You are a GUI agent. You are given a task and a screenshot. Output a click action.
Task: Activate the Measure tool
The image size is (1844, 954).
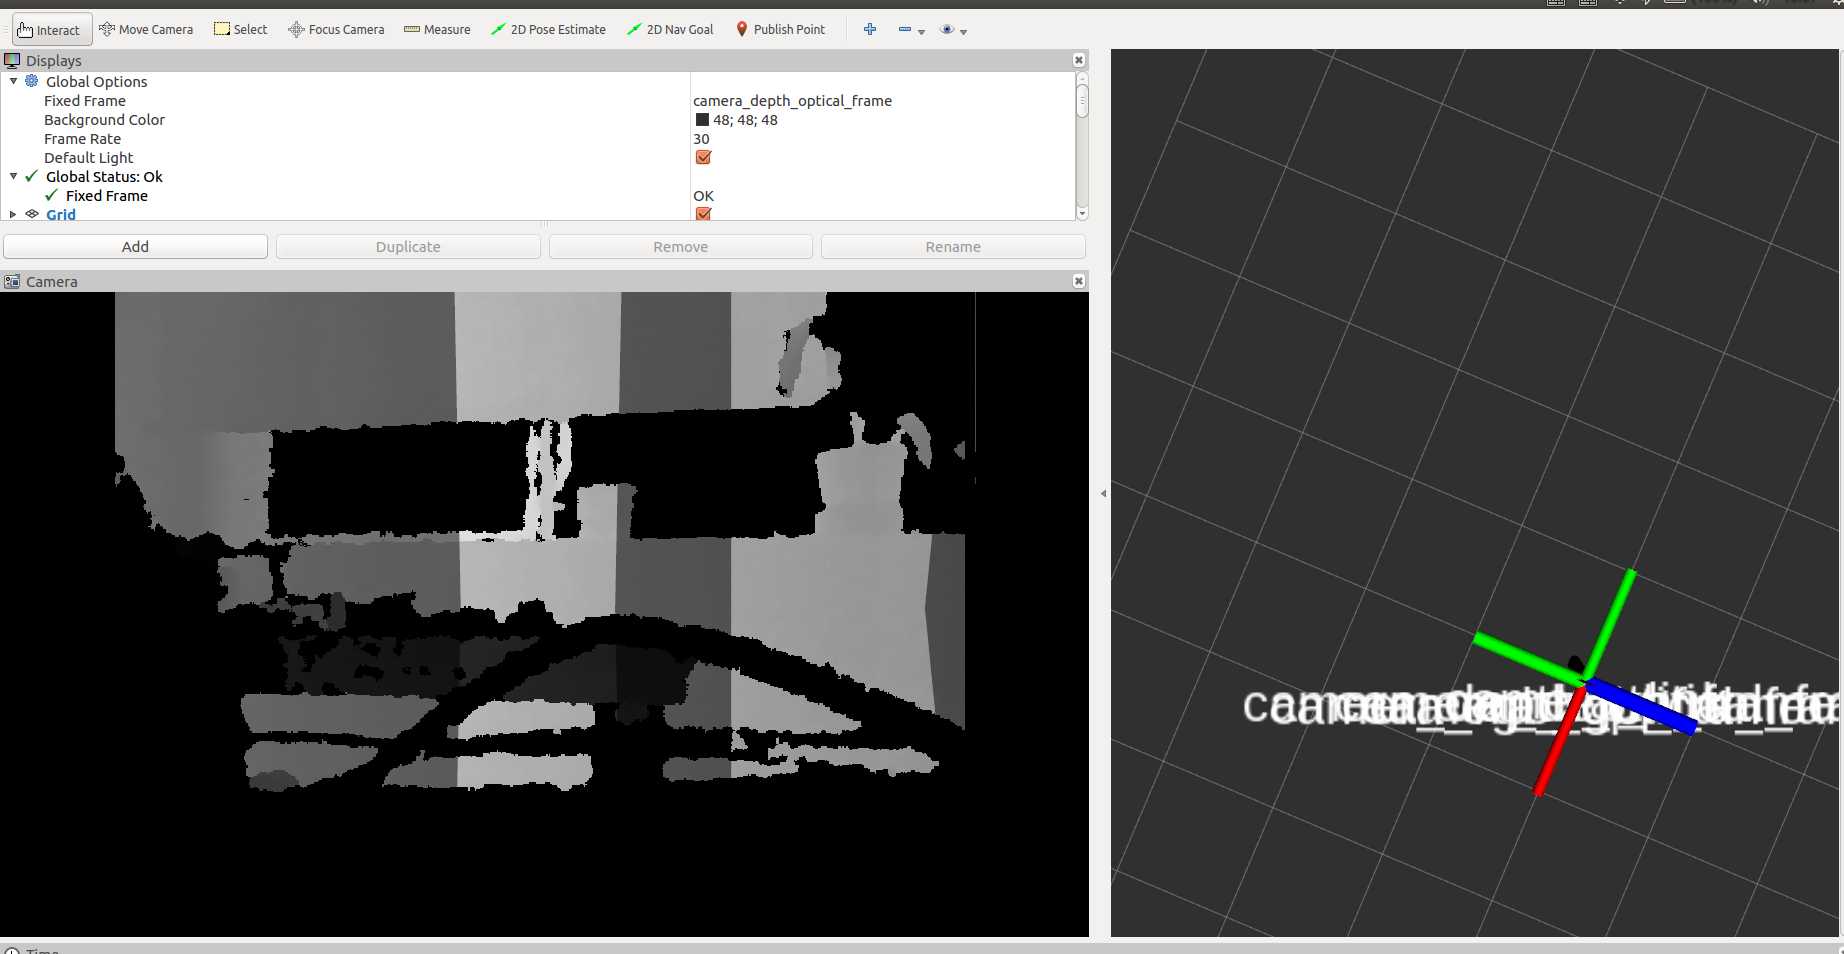437,29
